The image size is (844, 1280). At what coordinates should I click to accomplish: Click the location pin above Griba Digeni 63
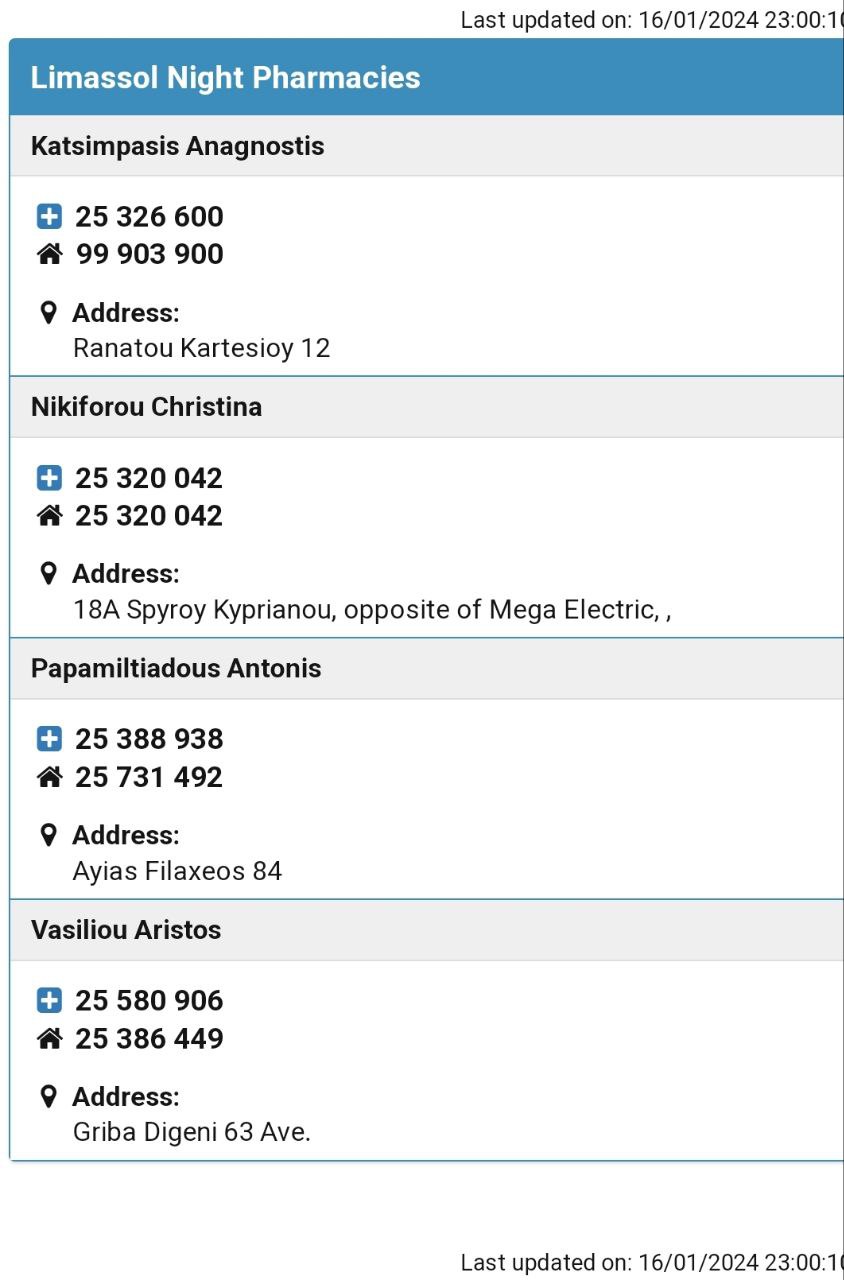48,1097
